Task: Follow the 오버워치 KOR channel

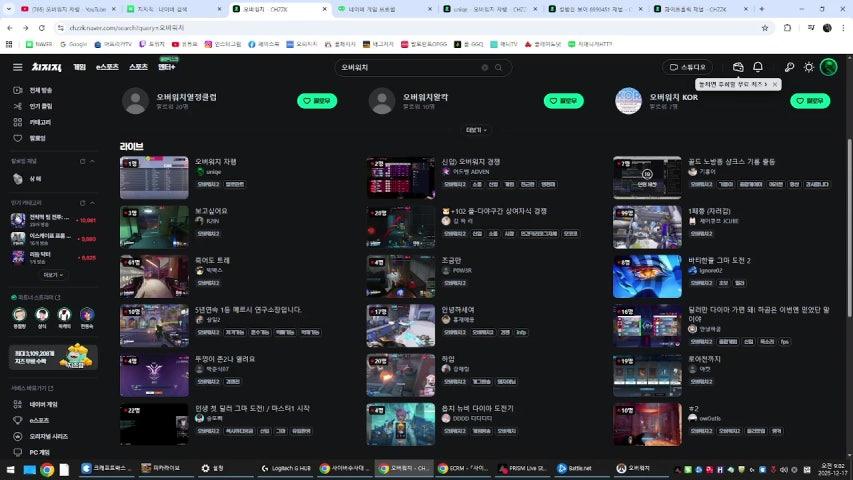Action: click(x=810, y=101)
